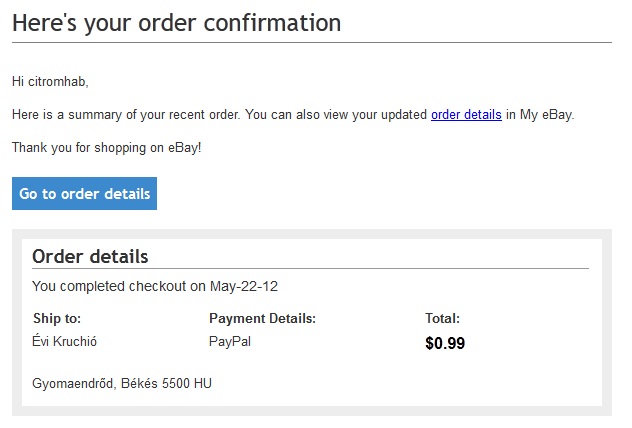This screenshot has width=632, height=428.
Task: Click the city name 'Gyomaendrőd' in the address
Action: coord(74,383)
